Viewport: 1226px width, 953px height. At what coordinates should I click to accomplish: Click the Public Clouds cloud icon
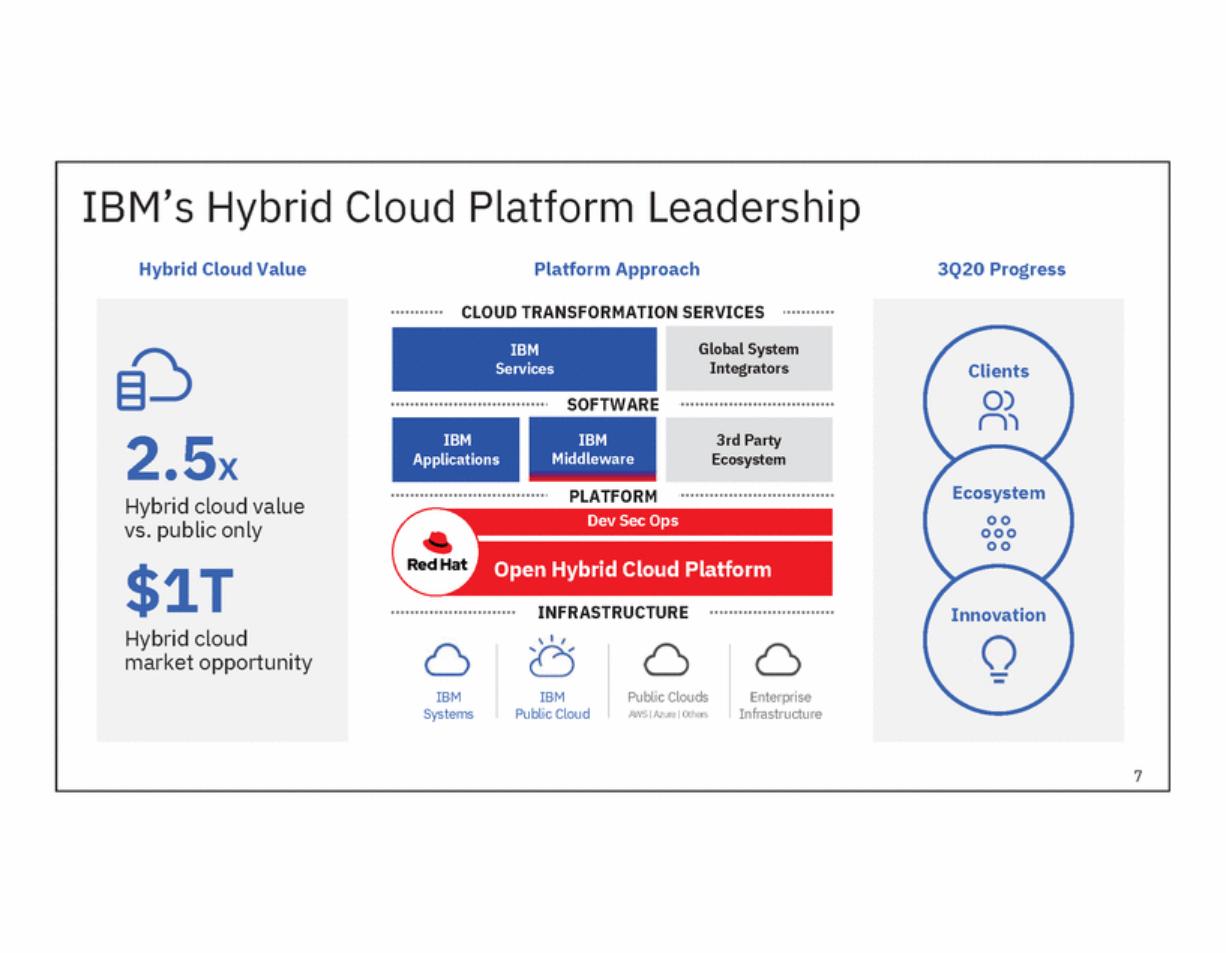(x=666, y=660)
